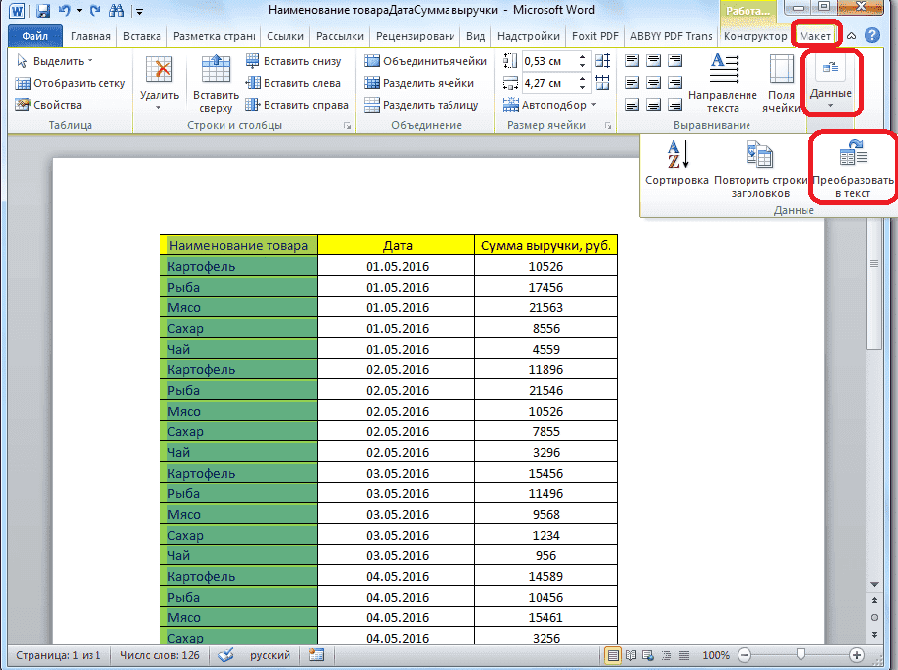
Task: Click Insert Right (Вставить справа) button
Action: [x=297, y=105]
